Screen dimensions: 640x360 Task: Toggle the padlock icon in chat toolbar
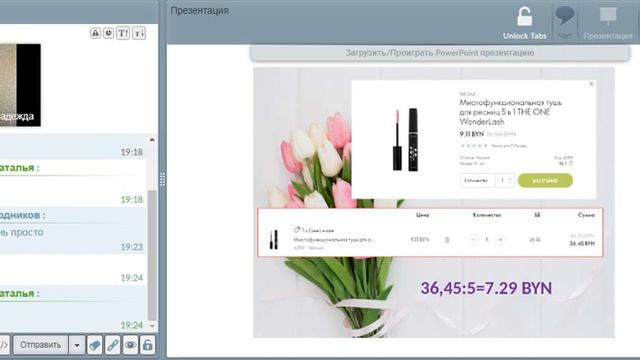[148, 345]
